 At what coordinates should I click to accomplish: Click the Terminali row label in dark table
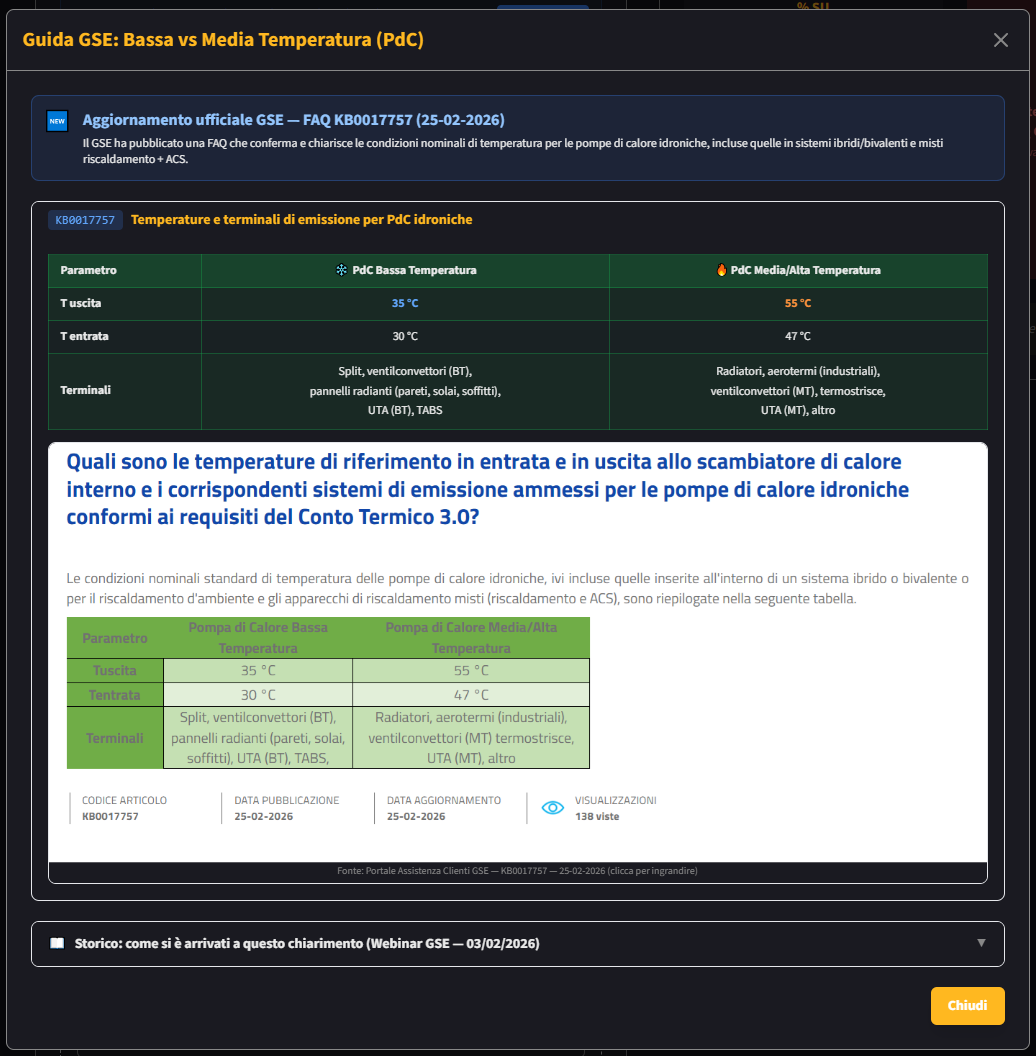[x=86, y=390]
